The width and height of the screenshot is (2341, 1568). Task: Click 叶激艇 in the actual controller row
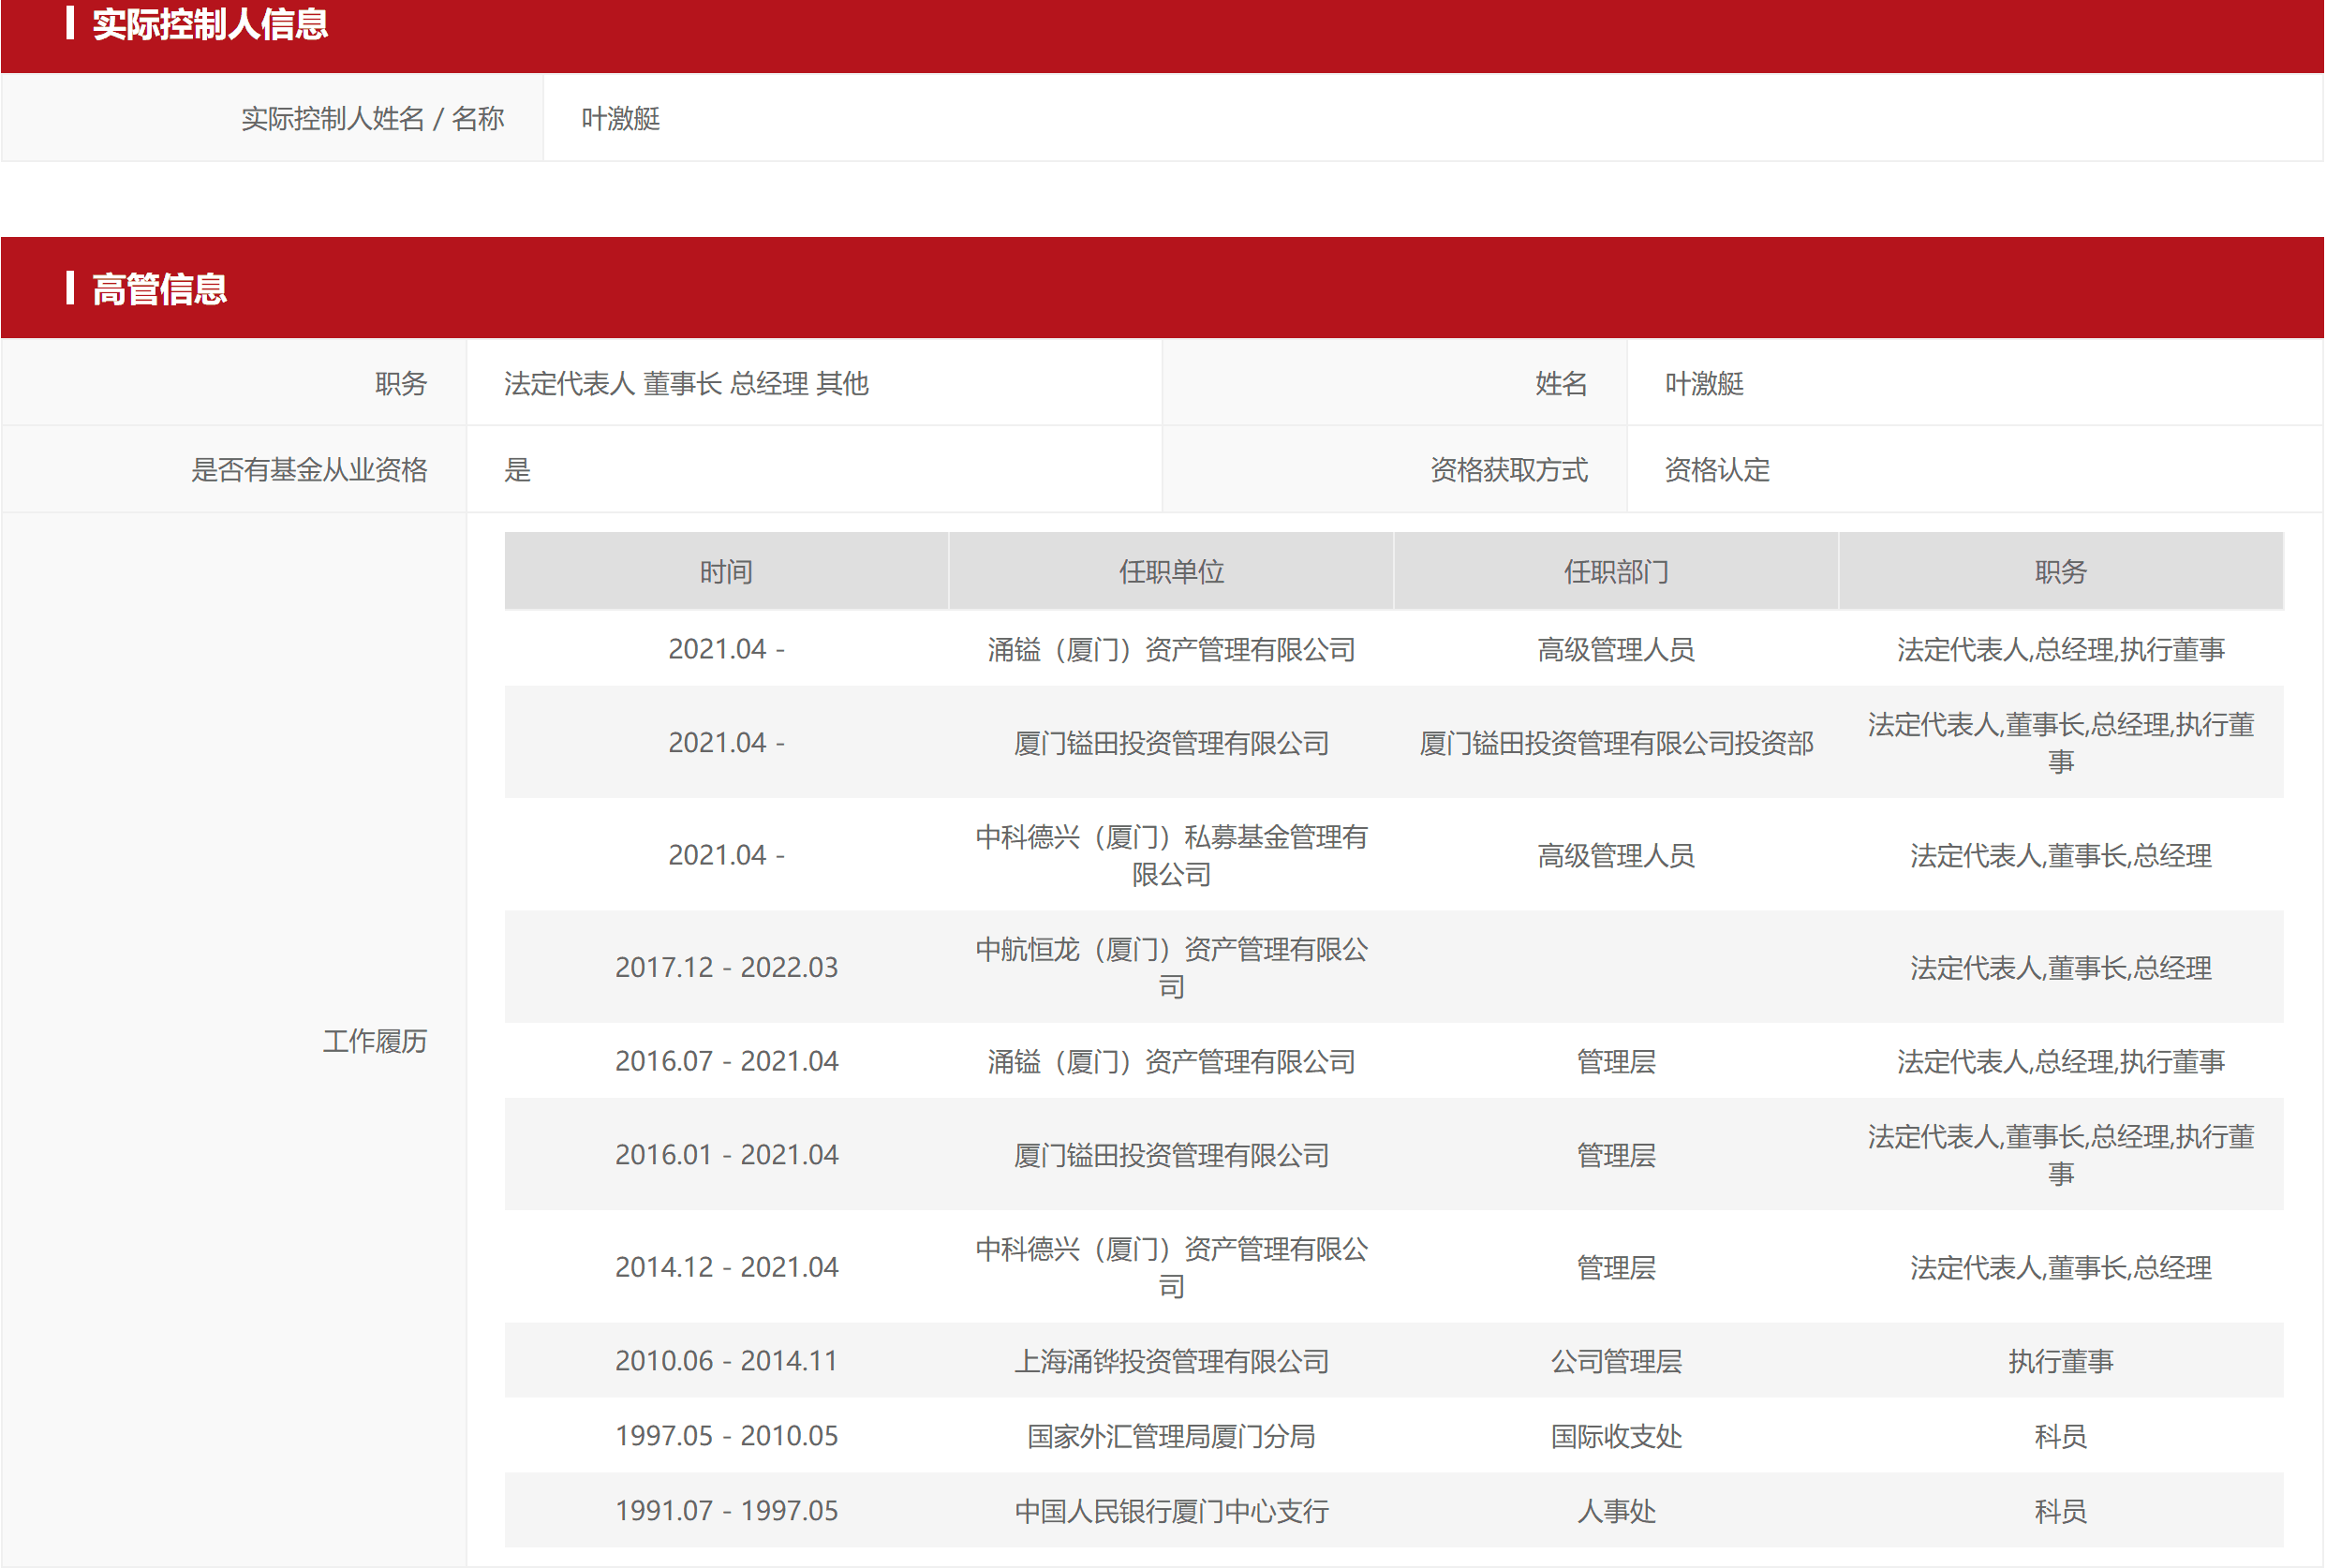pos(621,119)
